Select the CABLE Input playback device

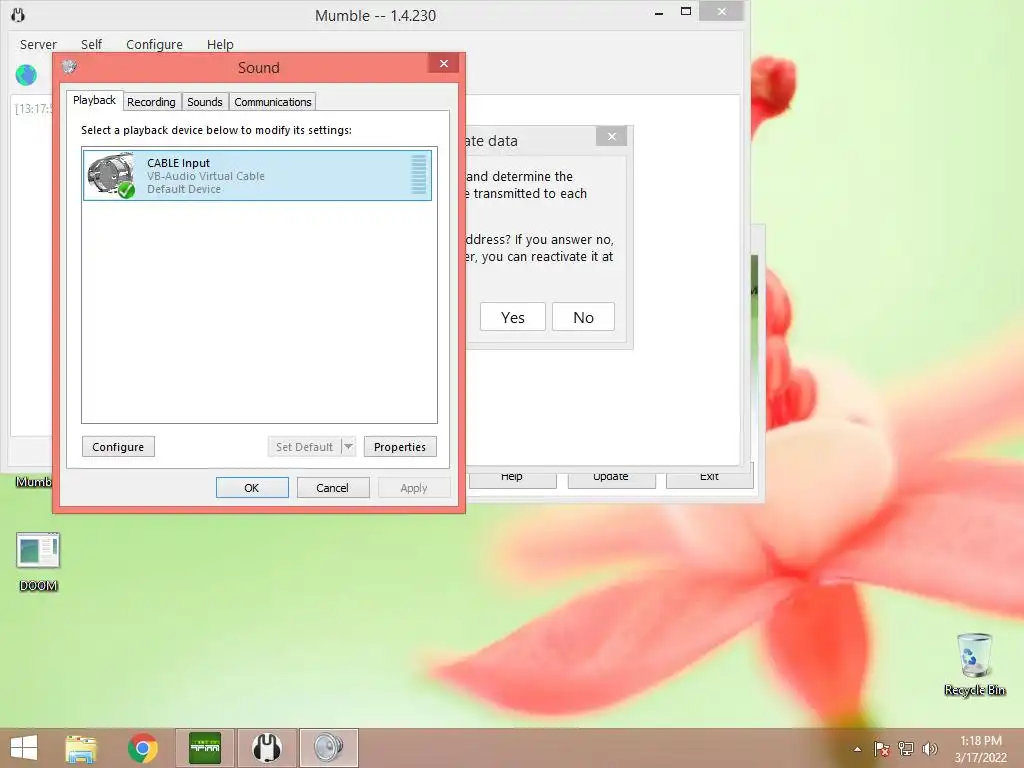tap(257, 175)
